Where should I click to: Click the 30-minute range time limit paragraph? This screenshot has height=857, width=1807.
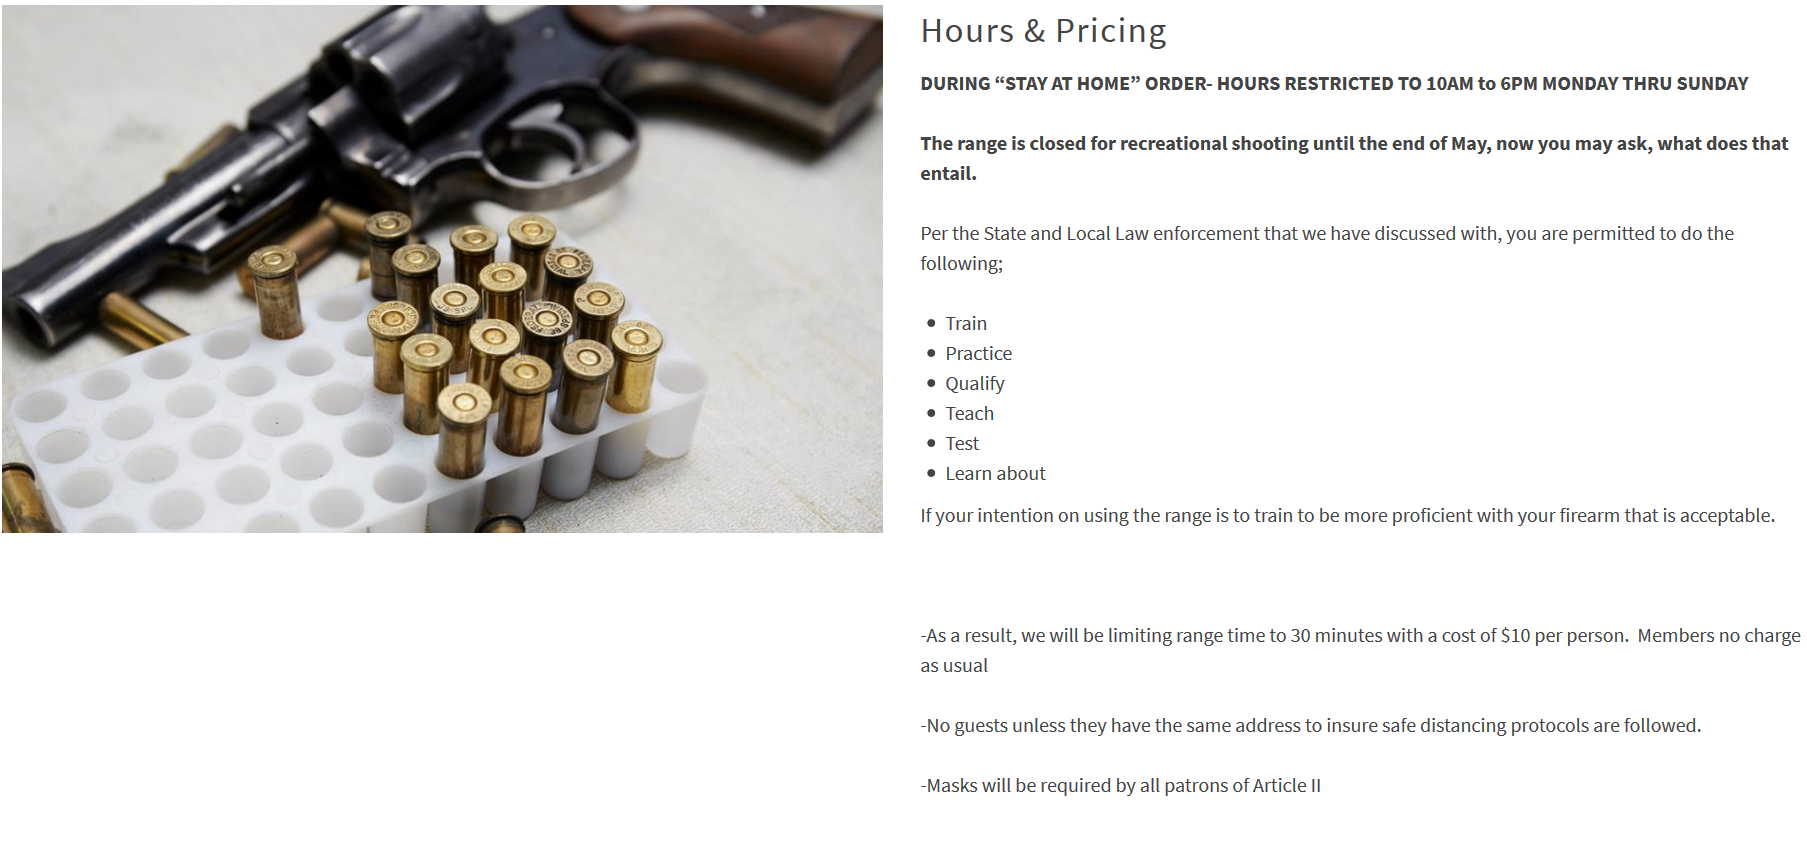pos(1359,650)
